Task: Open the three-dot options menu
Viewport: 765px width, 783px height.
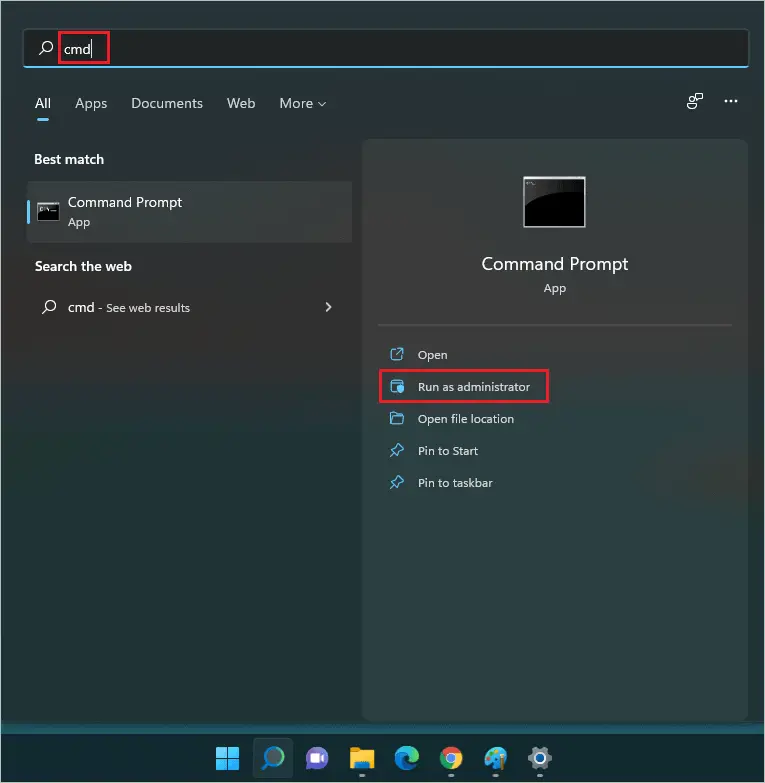Action: click(731, 101)
